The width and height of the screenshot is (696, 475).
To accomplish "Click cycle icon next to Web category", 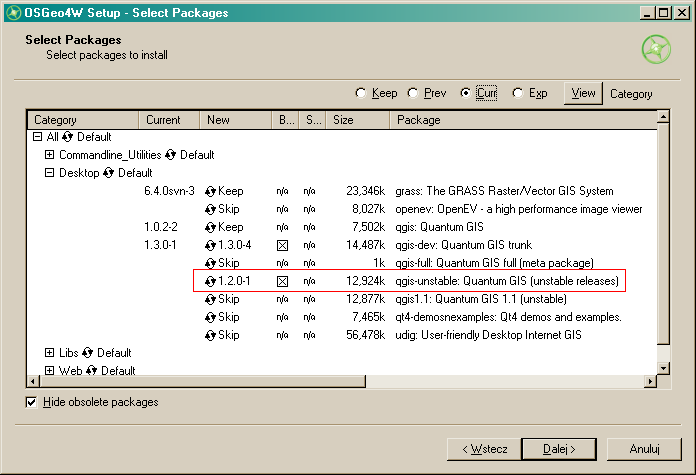I will [x=91, y=370].
